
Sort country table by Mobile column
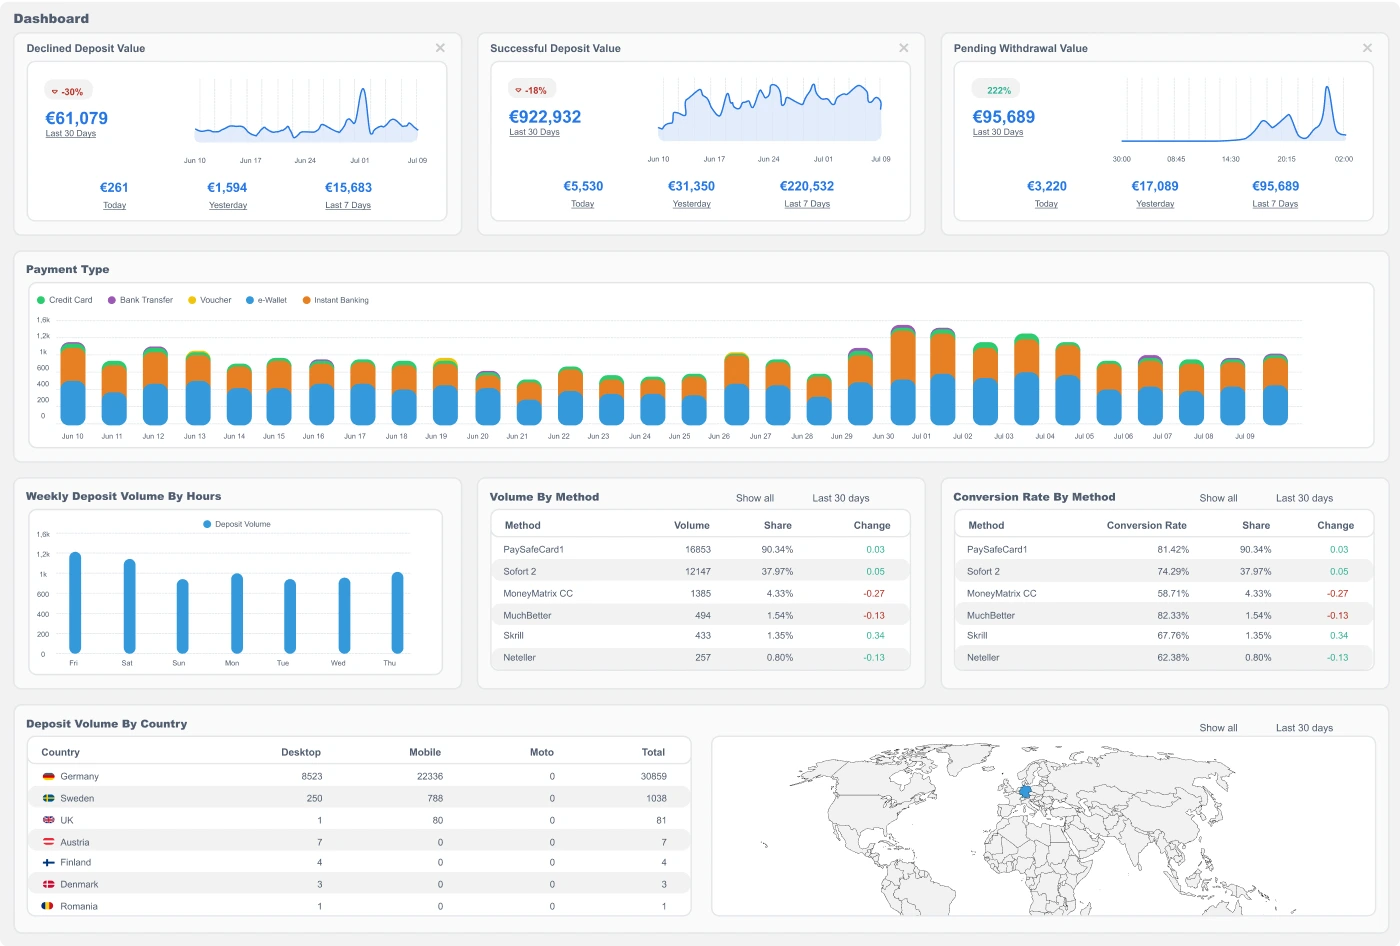425,752
